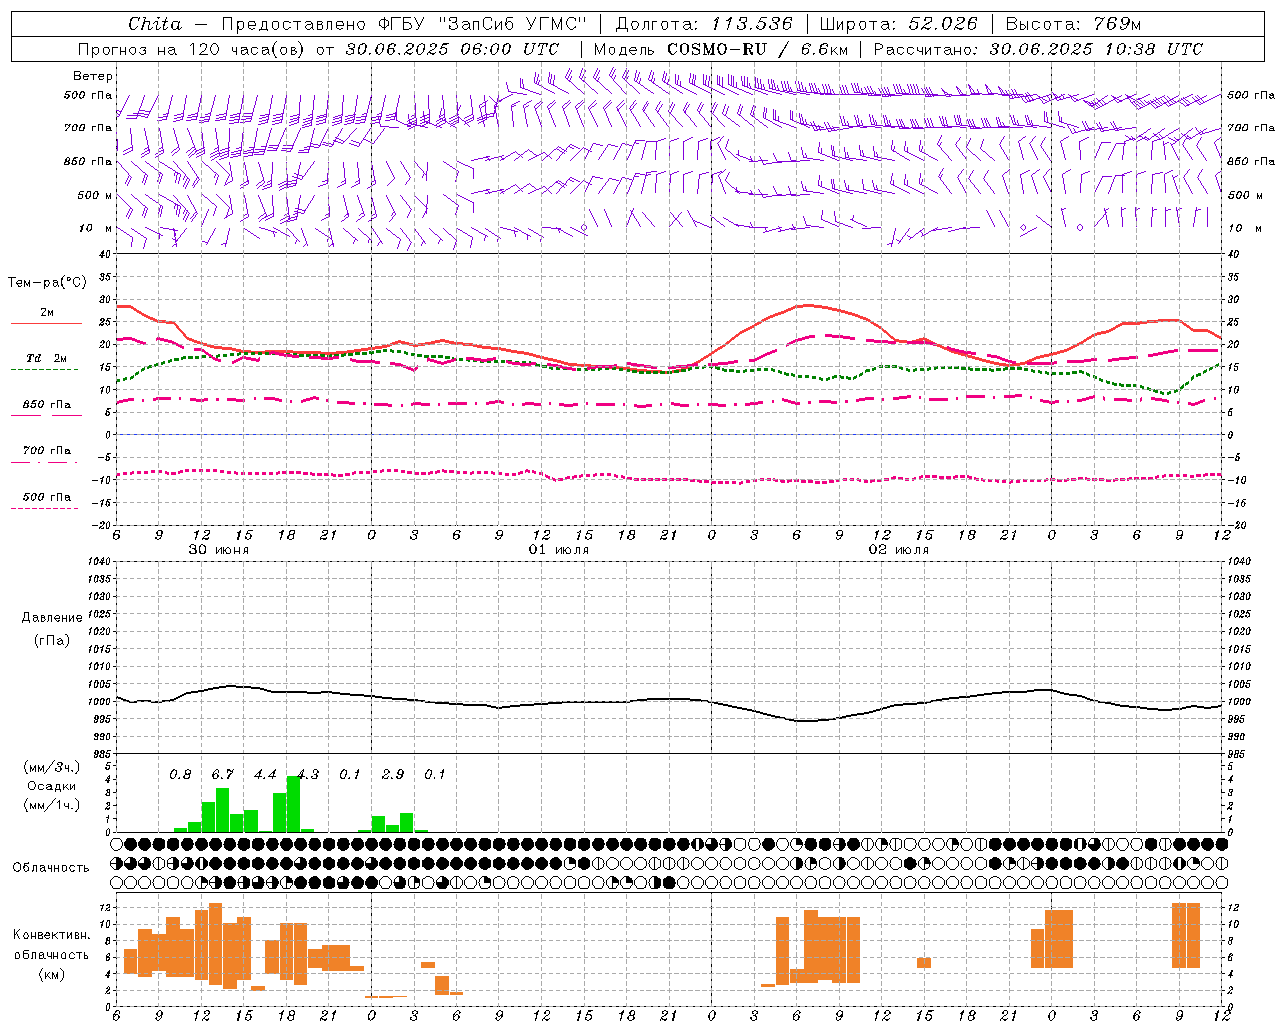Click the solid red "2м" legend line
The height and width of the screenshot is (1024, 1280).
tap(46, 323)
